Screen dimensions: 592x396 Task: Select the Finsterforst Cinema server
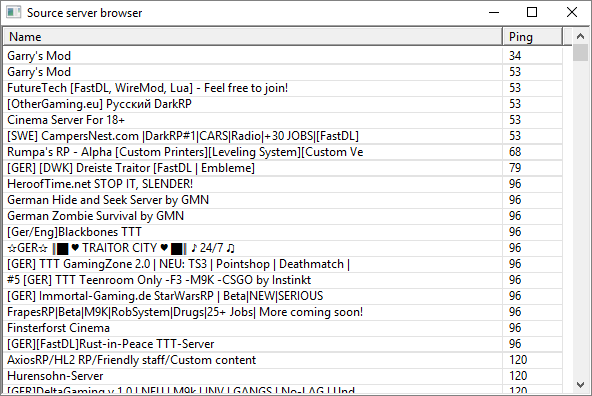283,328
